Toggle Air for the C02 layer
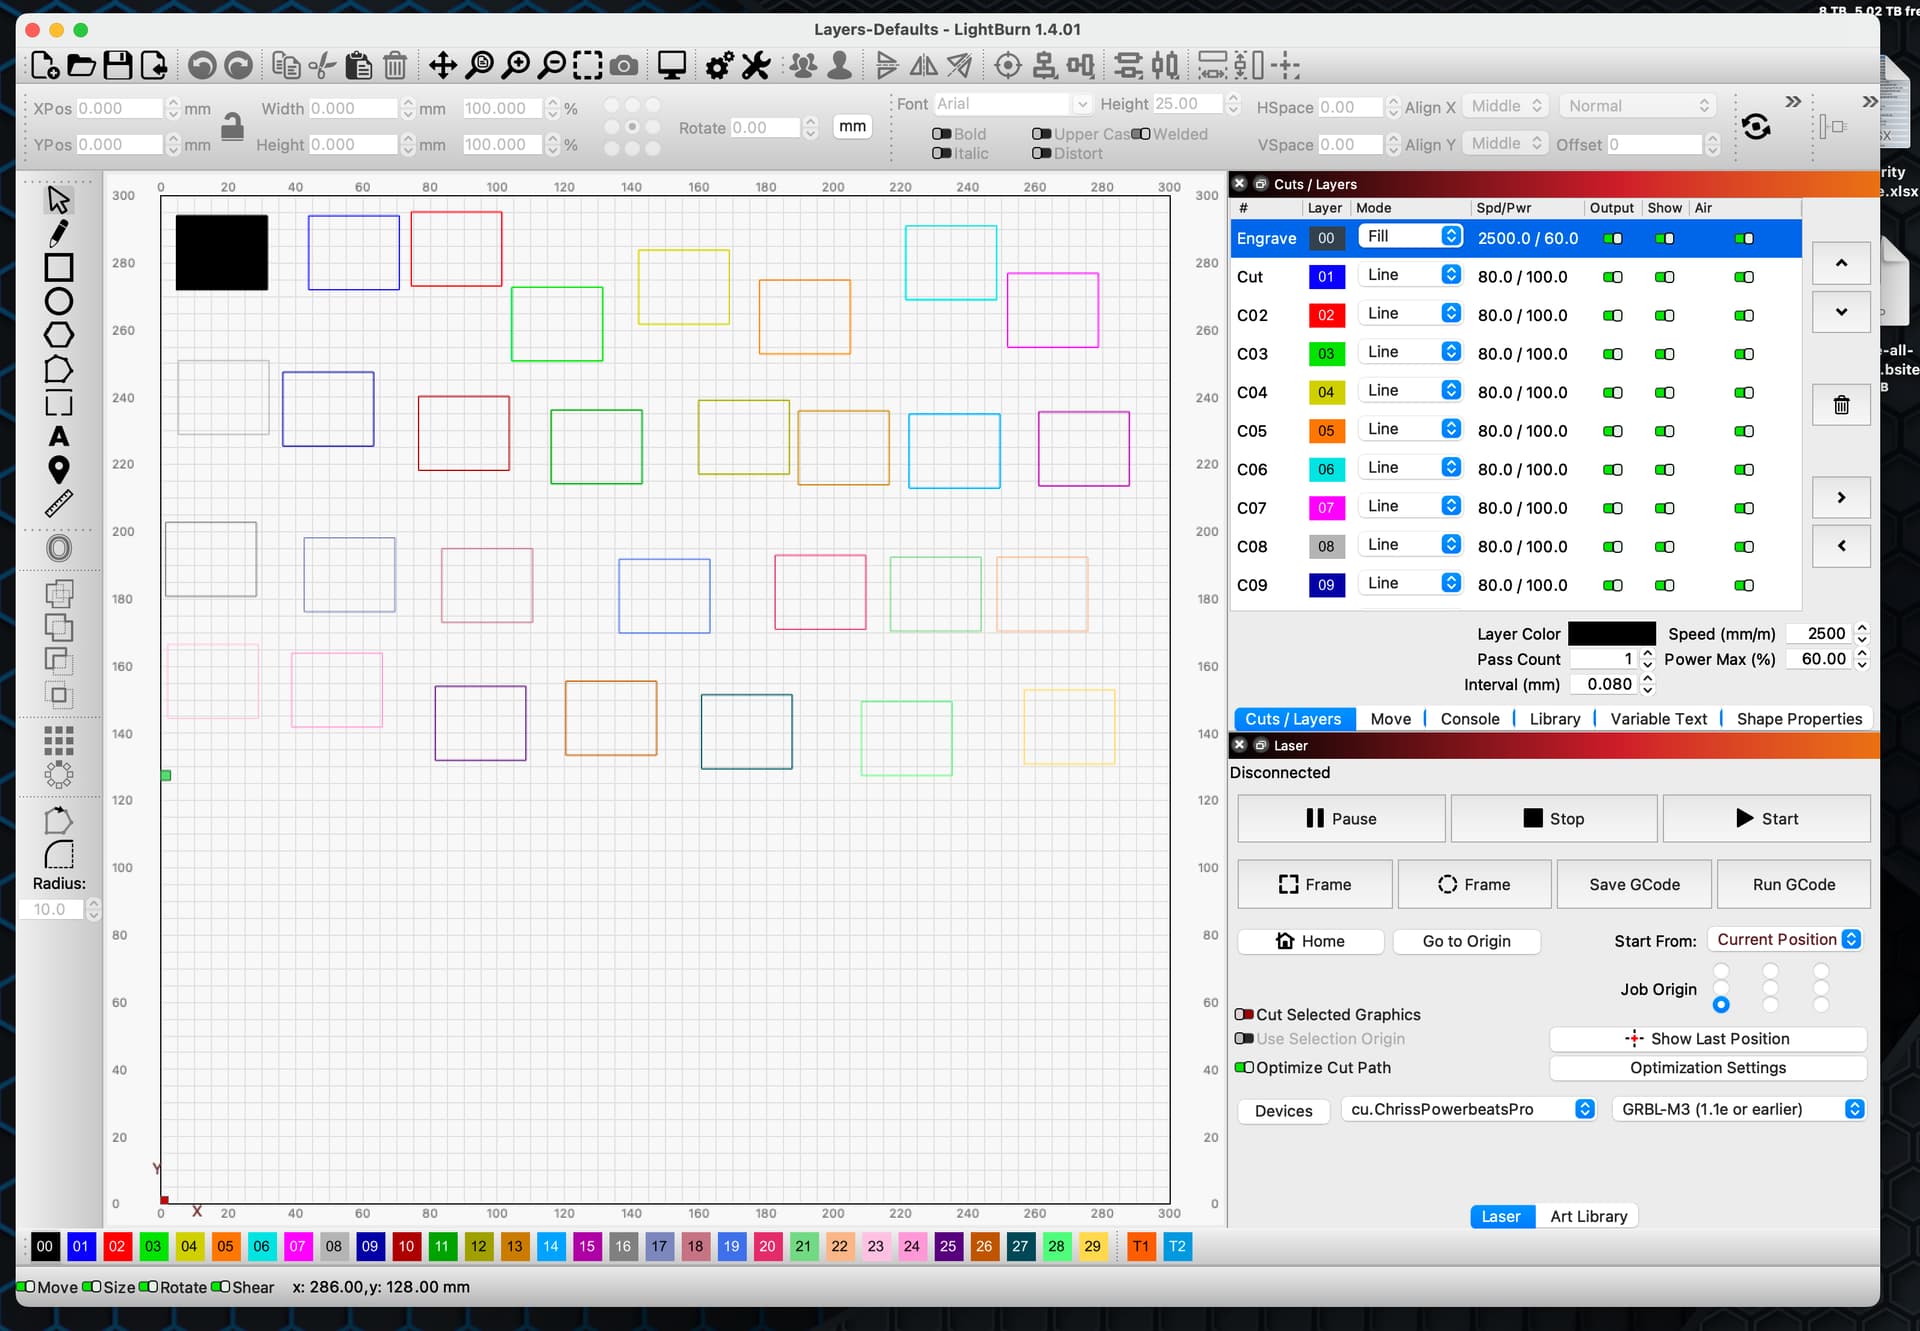Image resolution: width=1920 pixels, height=1331 pixels. [x=1743, y=316]
